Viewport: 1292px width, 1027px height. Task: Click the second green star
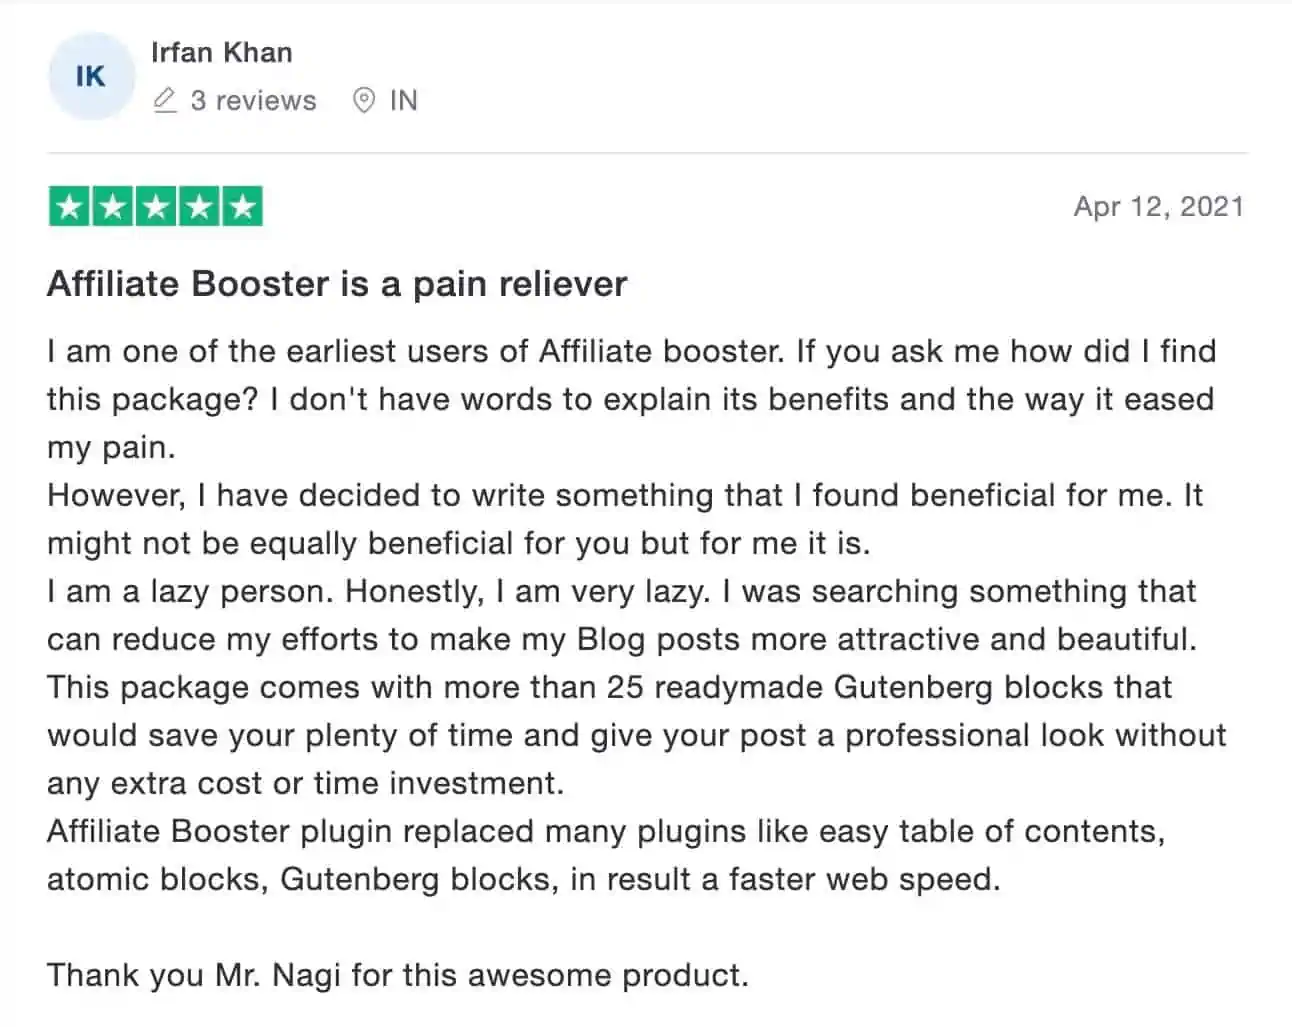coord(112,207)
